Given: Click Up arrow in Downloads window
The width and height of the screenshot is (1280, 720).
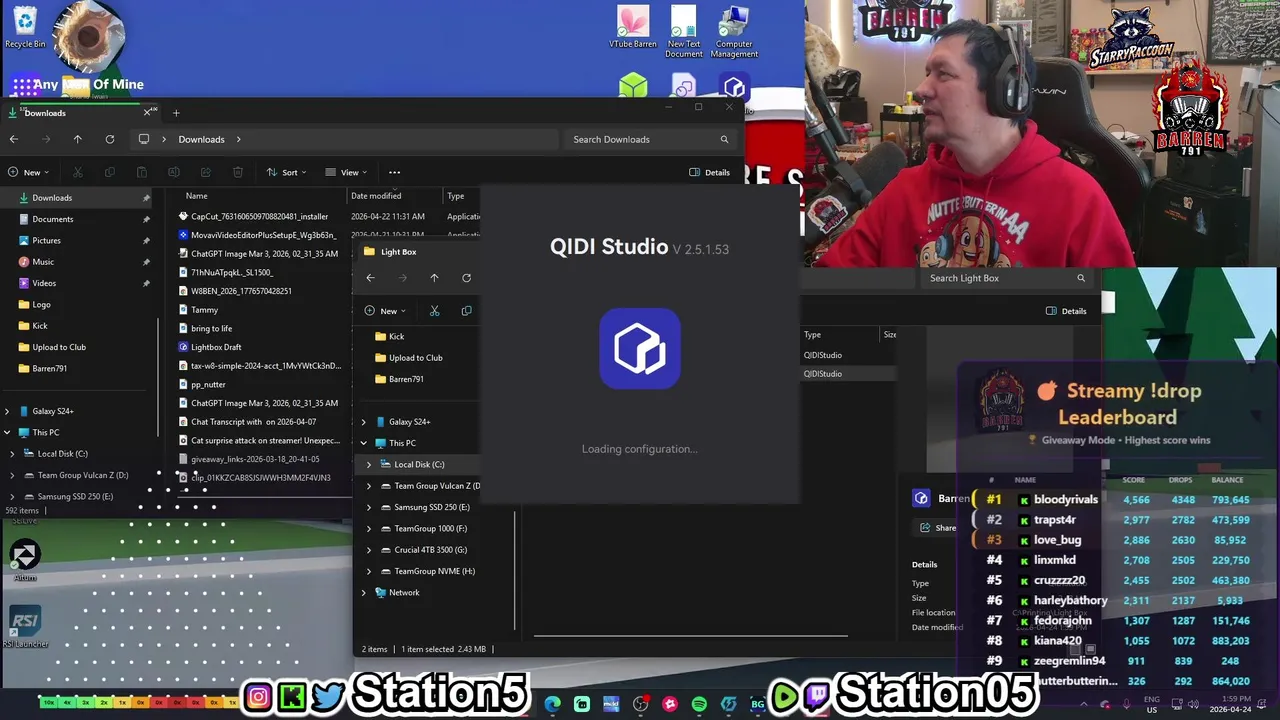Looking at the screenshot, I should point(77,139).
